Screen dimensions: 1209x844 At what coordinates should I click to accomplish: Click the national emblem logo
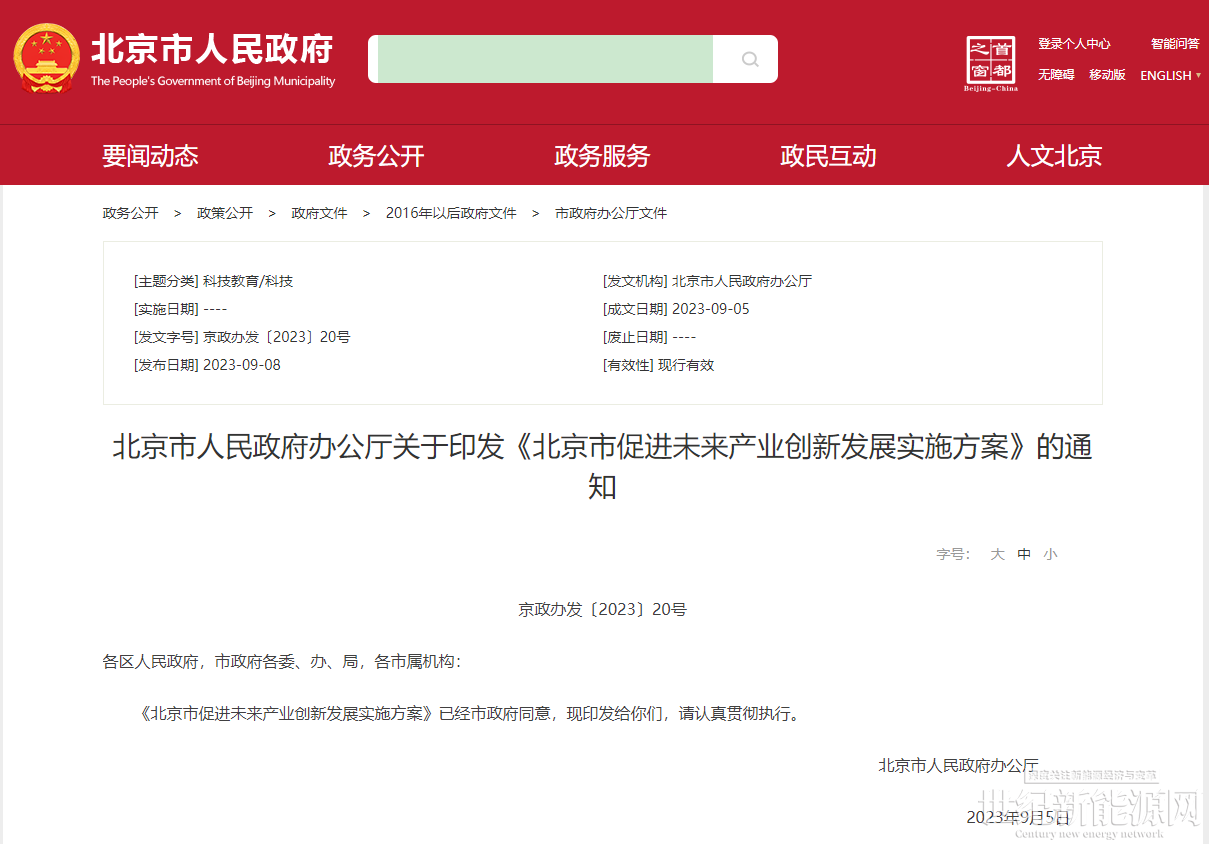click(46, 59)
